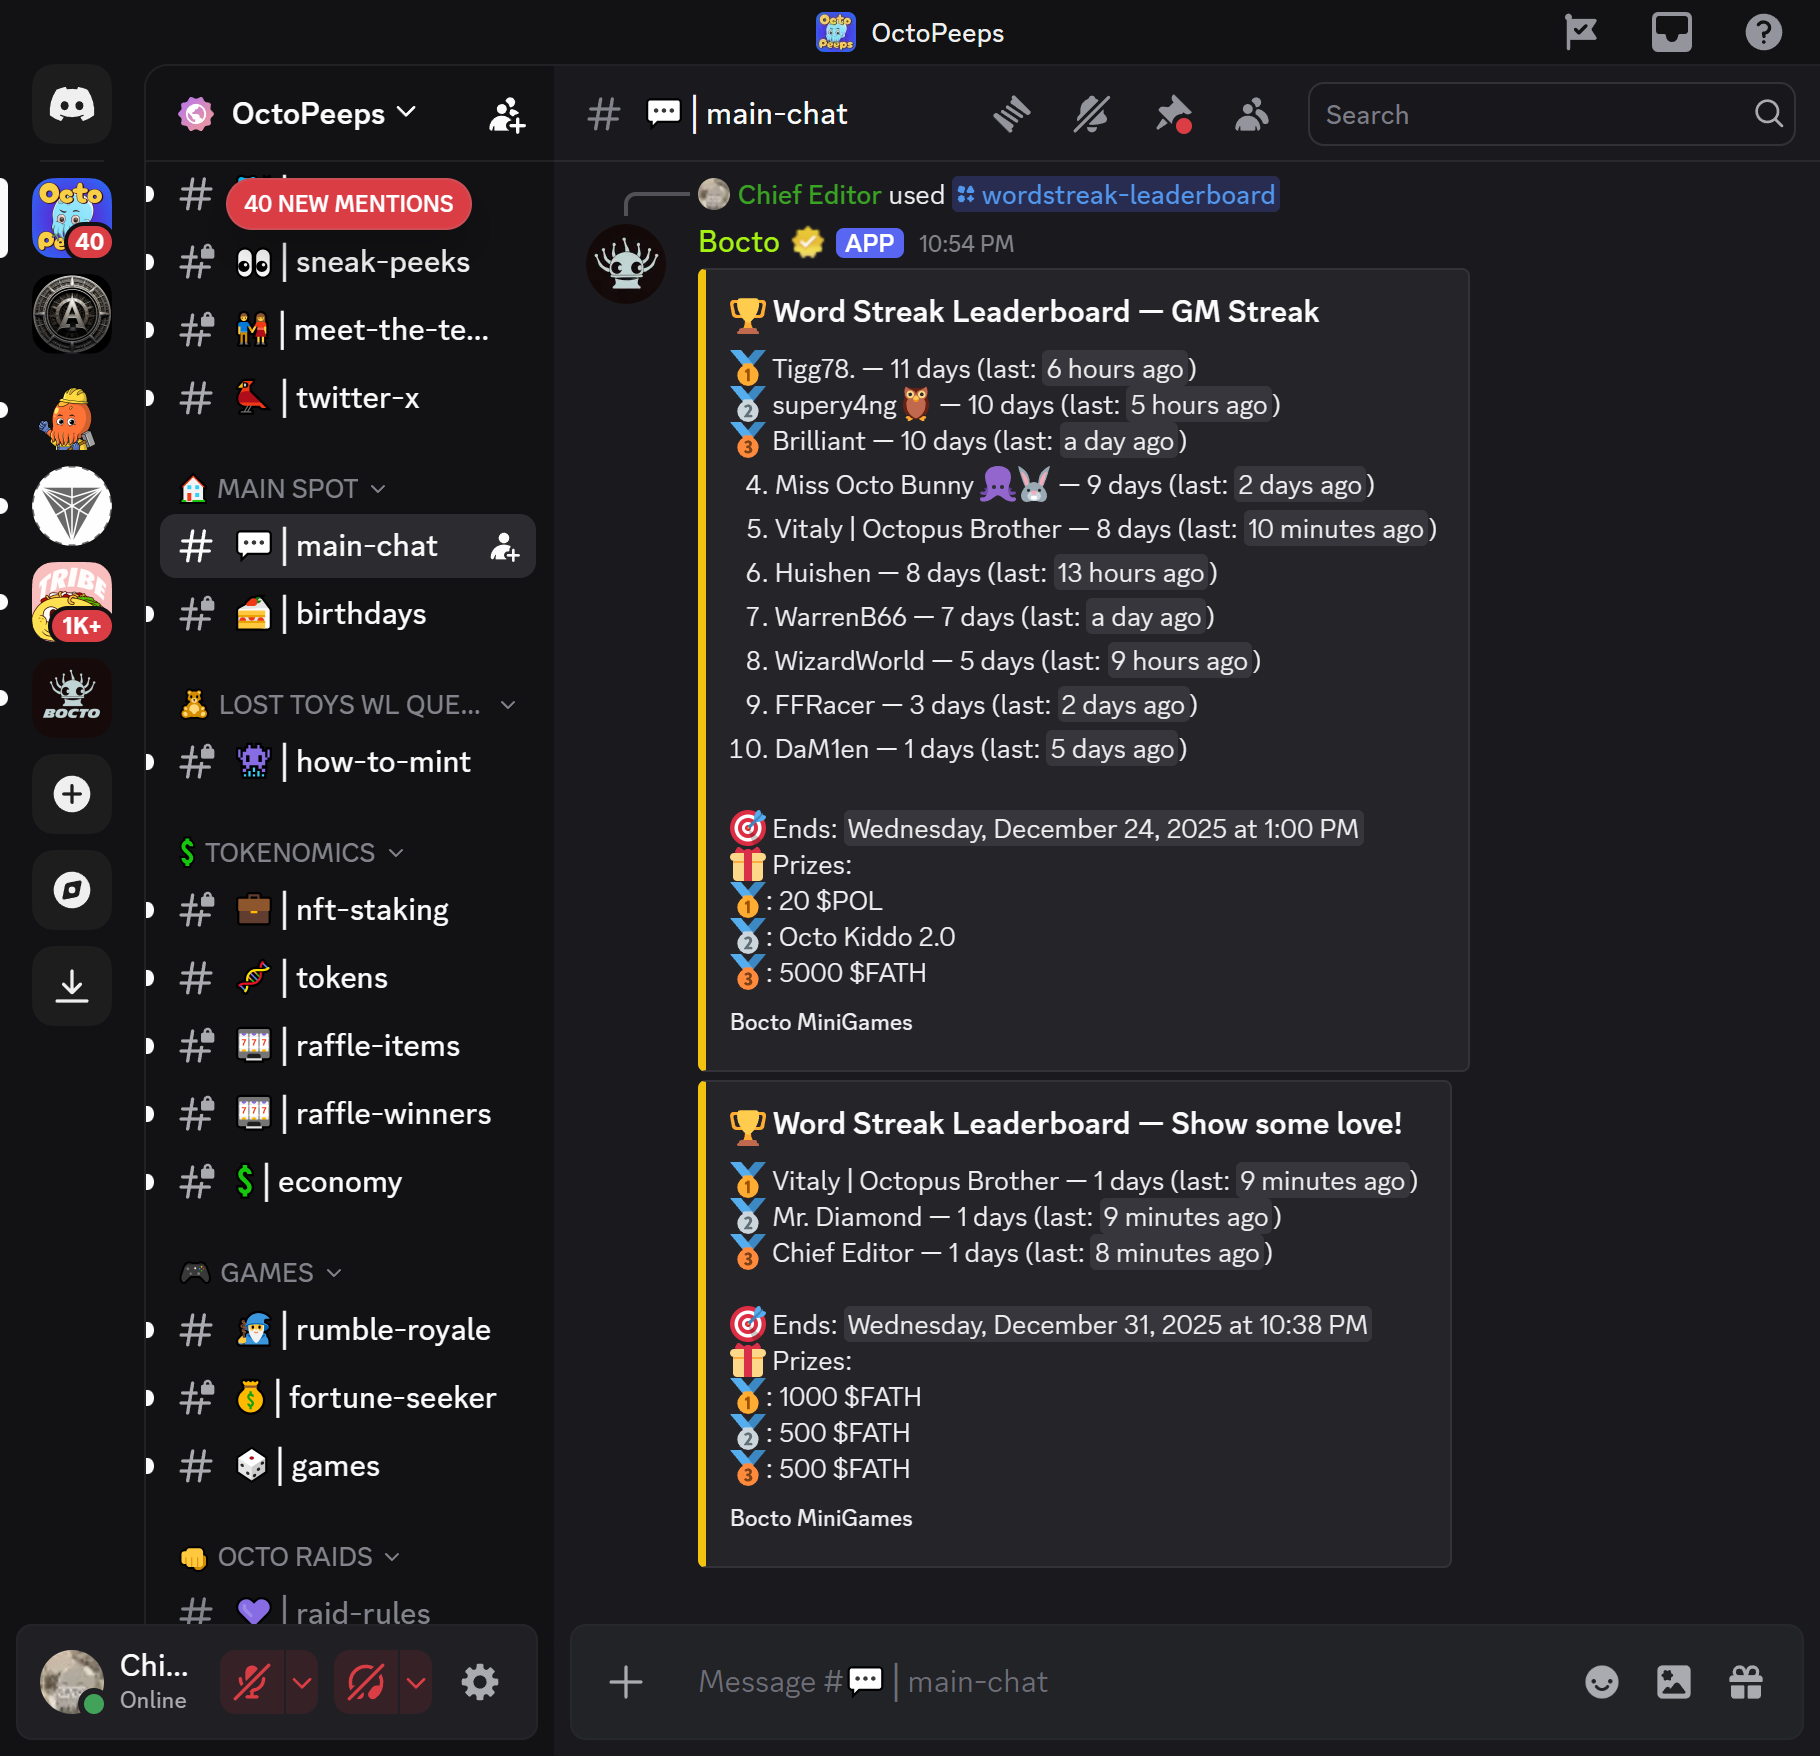The image size is (1820, 1756).
Task: Show the member list
Action: pos(1251,114)
